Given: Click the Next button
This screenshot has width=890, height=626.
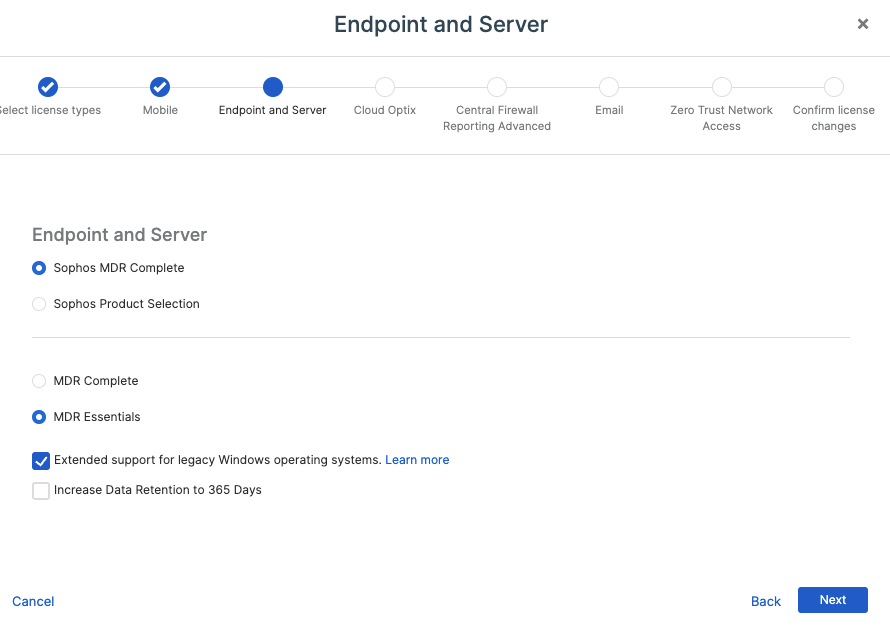Looking at the screenshot, I should tap(832, 599).
